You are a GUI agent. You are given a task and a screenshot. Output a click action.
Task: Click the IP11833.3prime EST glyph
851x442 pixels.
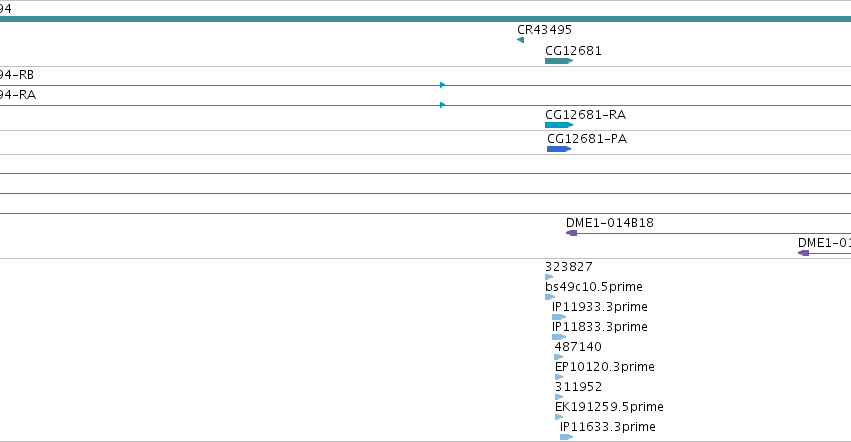click(559, 337)
